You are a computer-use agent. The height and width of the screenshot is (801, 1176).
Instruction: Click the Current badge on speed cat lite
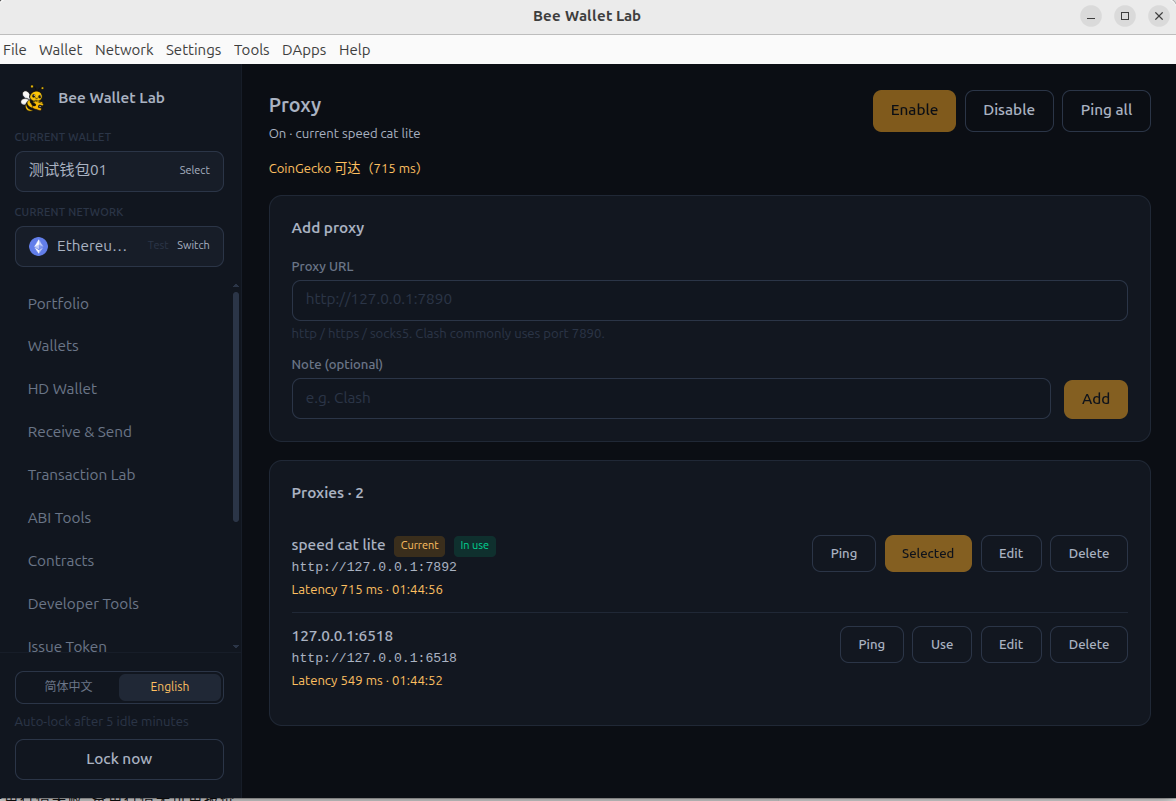pos(419,545)
